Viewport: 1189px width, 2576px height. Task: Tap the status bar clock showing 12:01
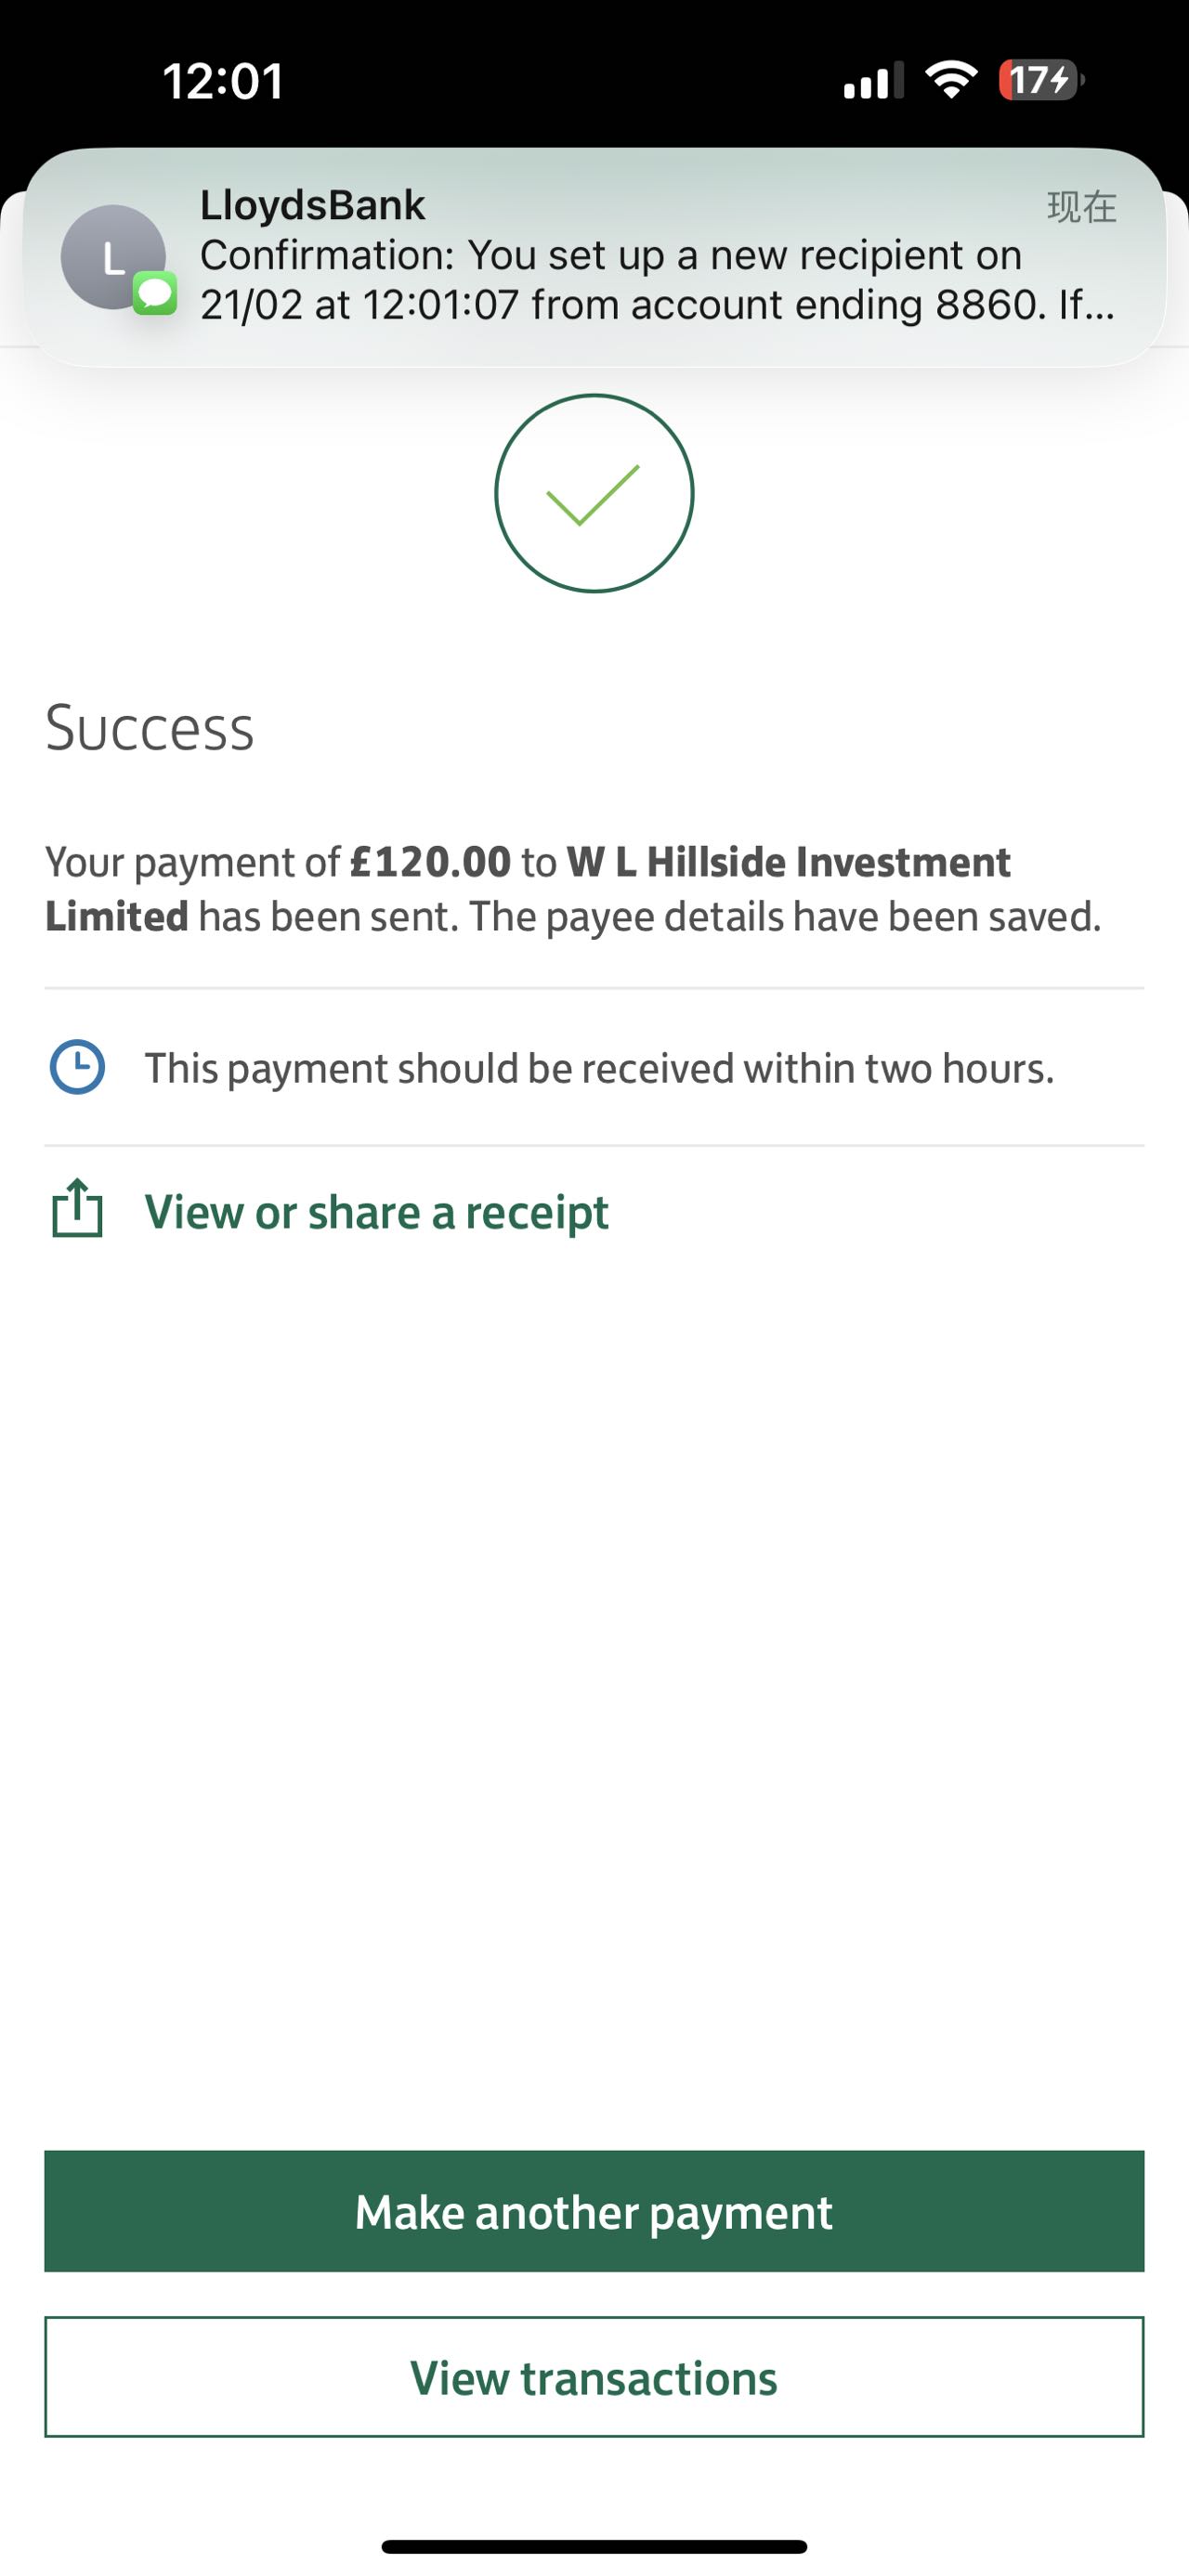coord(223,81)
